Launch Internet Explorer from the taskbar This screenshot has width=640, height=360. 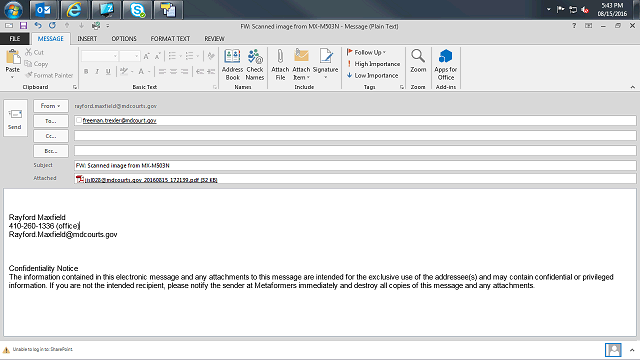[x=74, y=9]
